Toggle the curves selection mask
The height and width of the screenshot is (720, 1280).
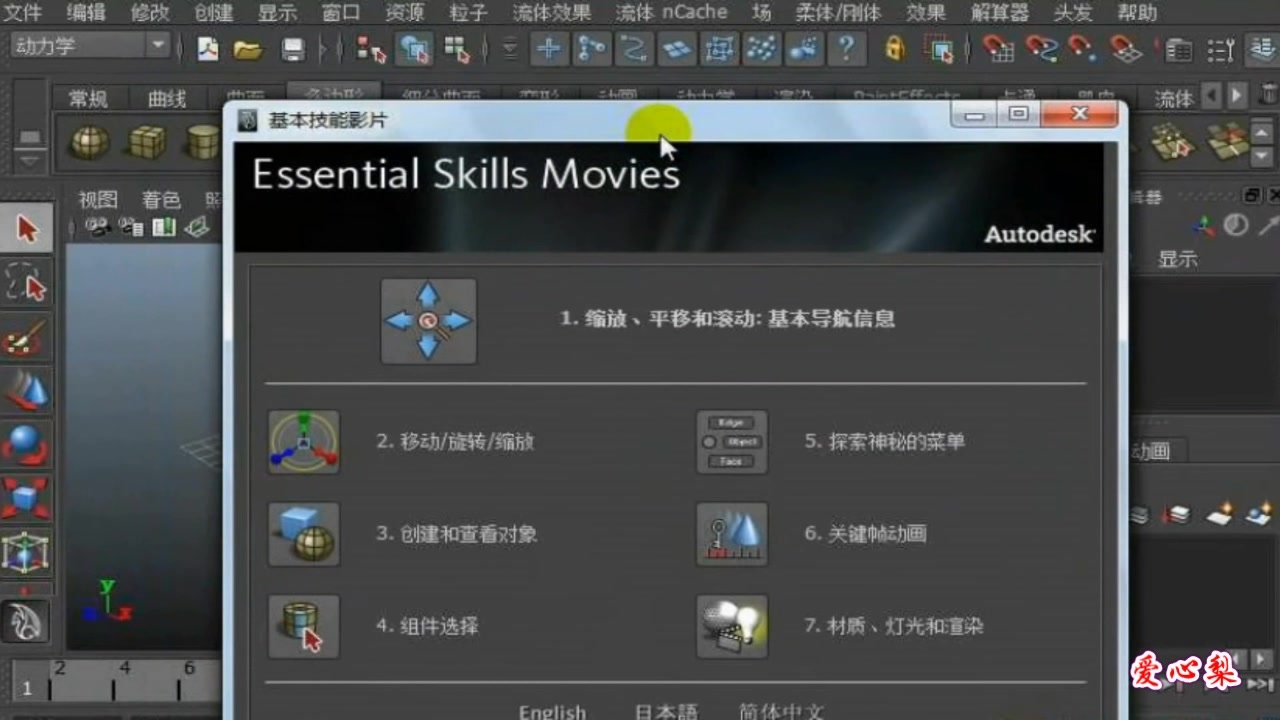pos(634,49)
